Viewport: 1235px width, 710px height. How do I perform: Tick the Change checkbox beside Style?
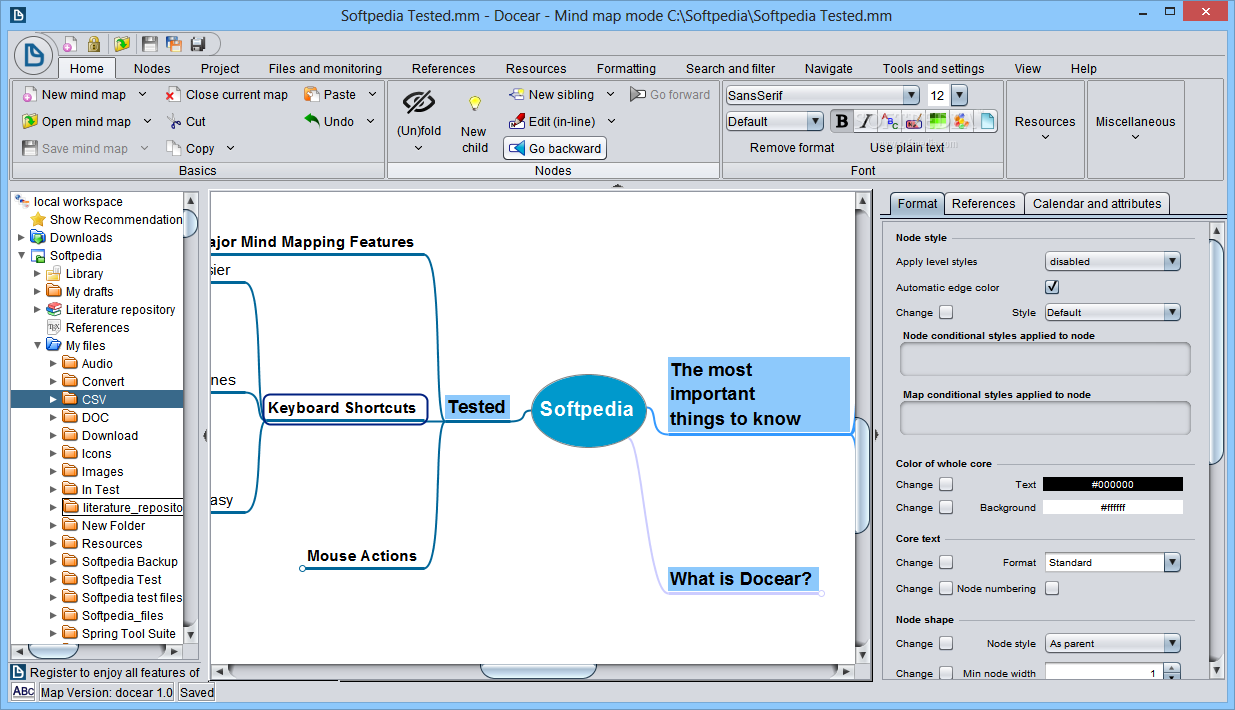pyautogui.click(x=946, y=312)
